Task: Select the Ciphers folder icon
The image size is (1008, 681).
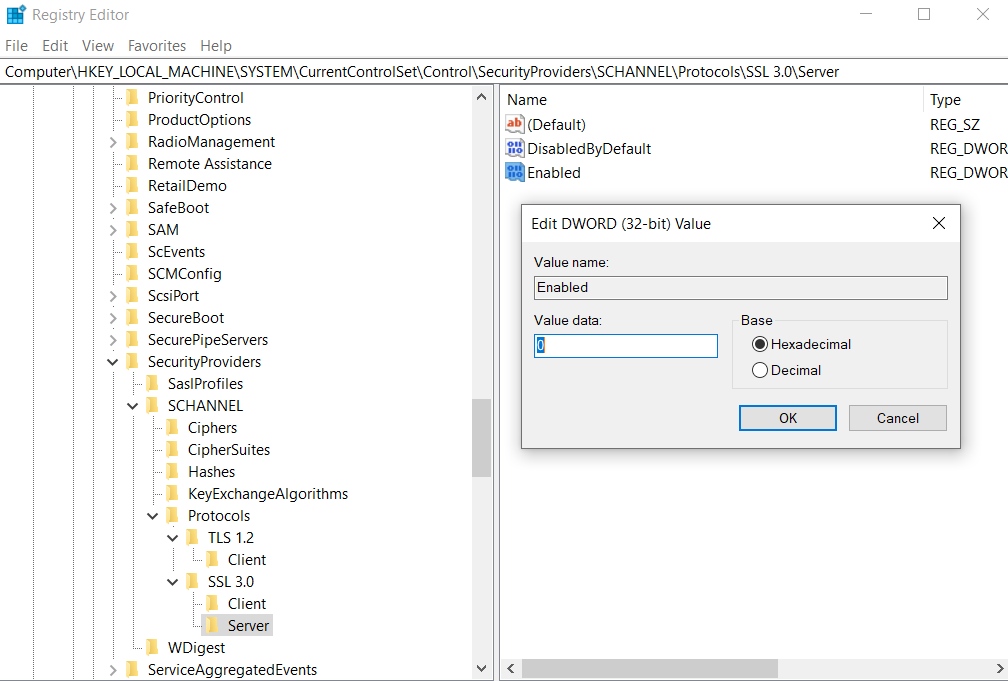Action: pyautogui.click(x=173, y=427)
